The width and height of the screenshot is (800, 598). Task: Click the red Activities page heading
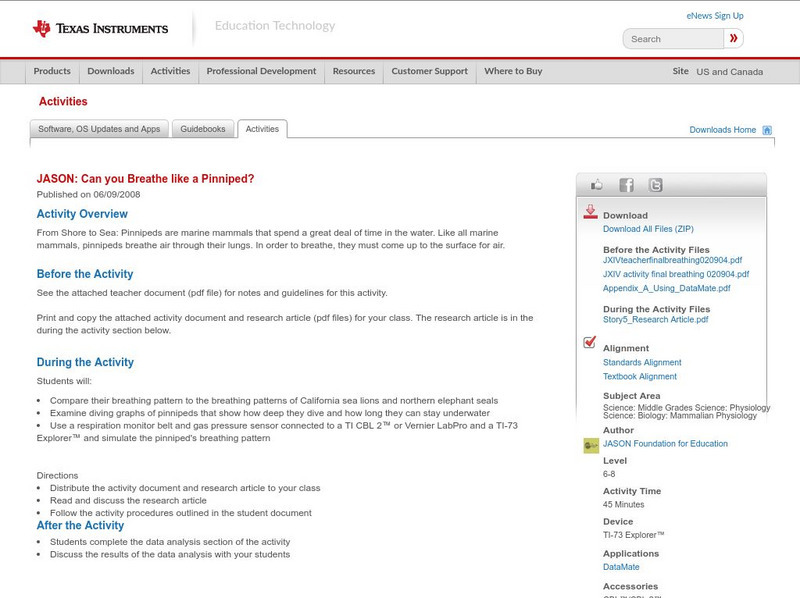pos(63,101)
